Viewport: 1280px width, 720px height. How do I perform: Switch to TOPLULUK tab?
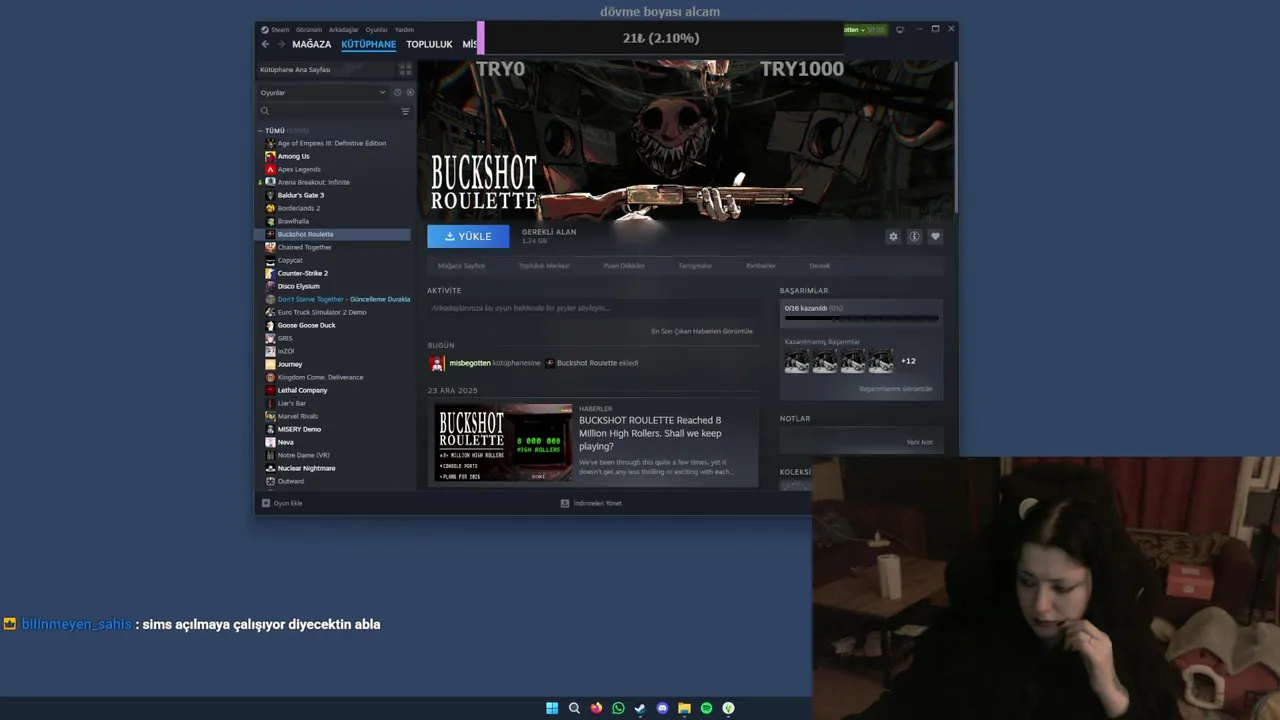[429, 44]
